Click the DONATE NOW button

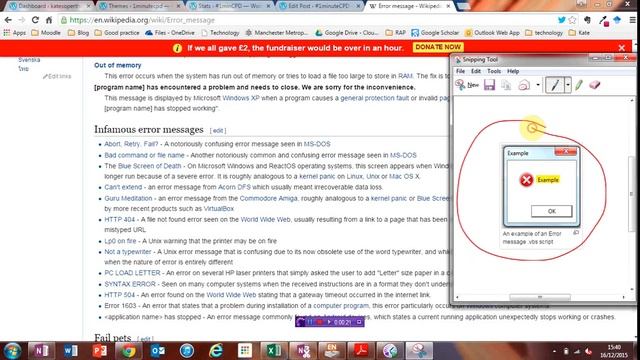point(438,47)
